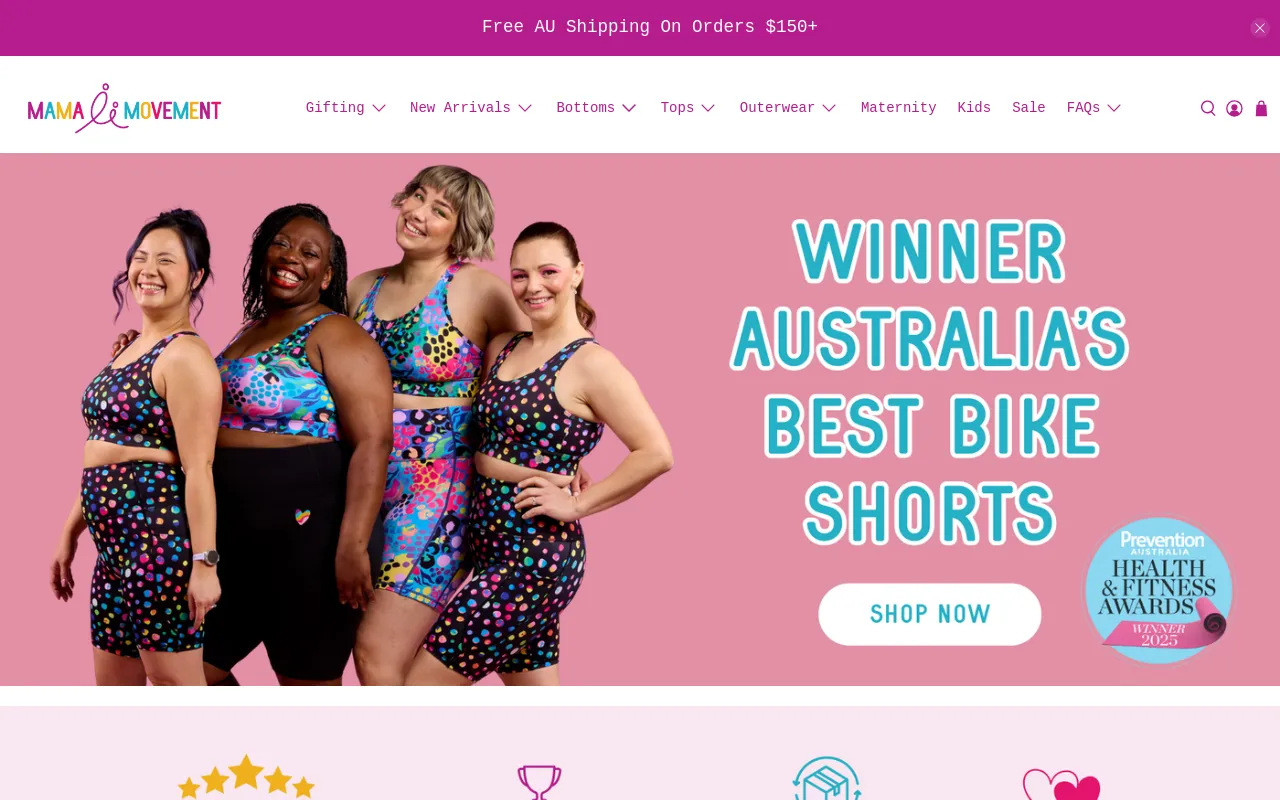
Task: Expand the New Arrivals dropdown chevron
Action: coord(525,108)
